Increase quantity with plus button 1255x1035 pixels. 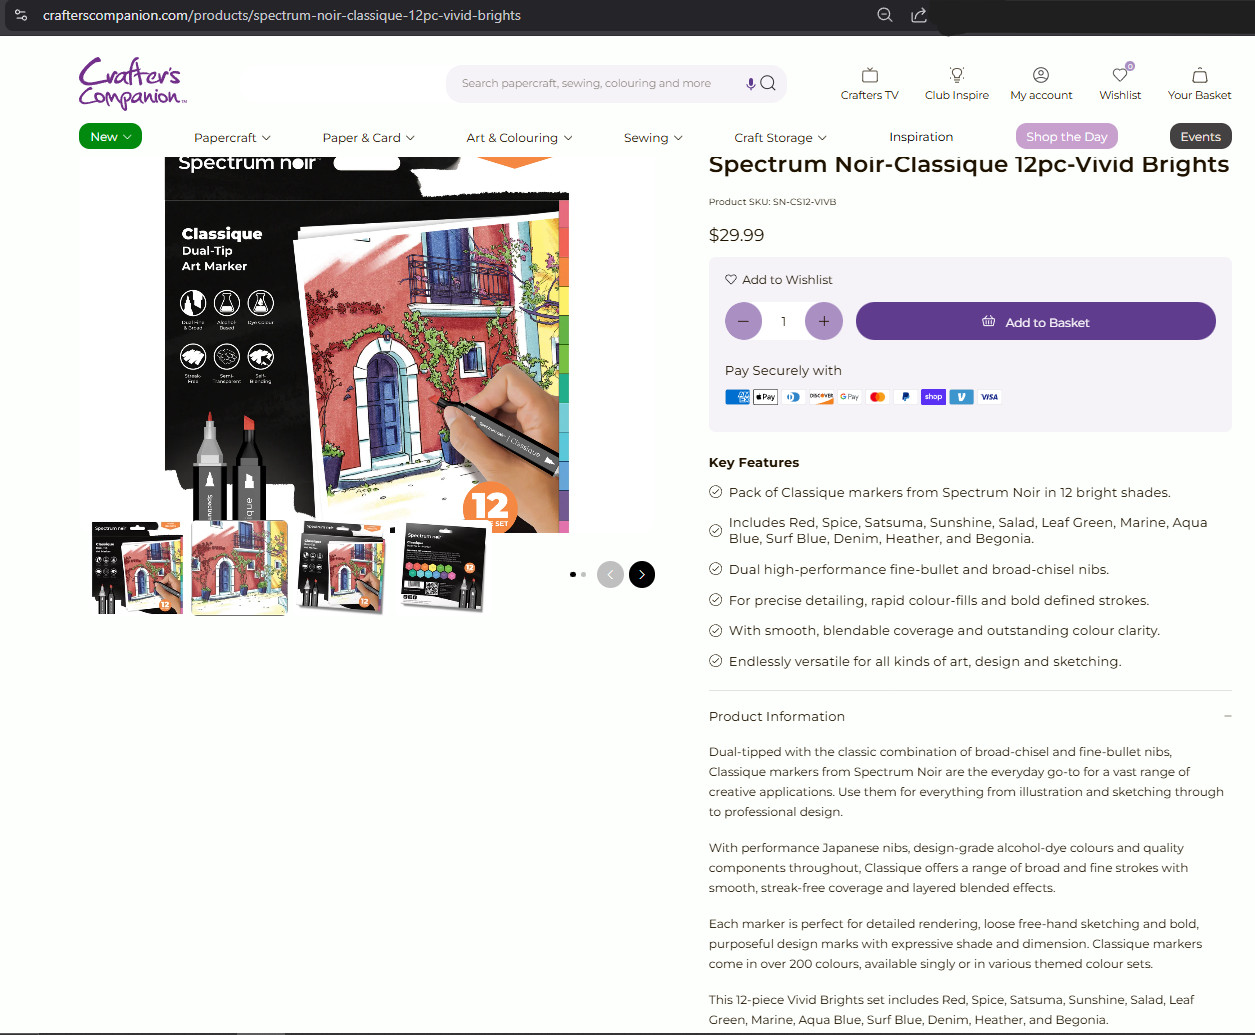point(824,321)
